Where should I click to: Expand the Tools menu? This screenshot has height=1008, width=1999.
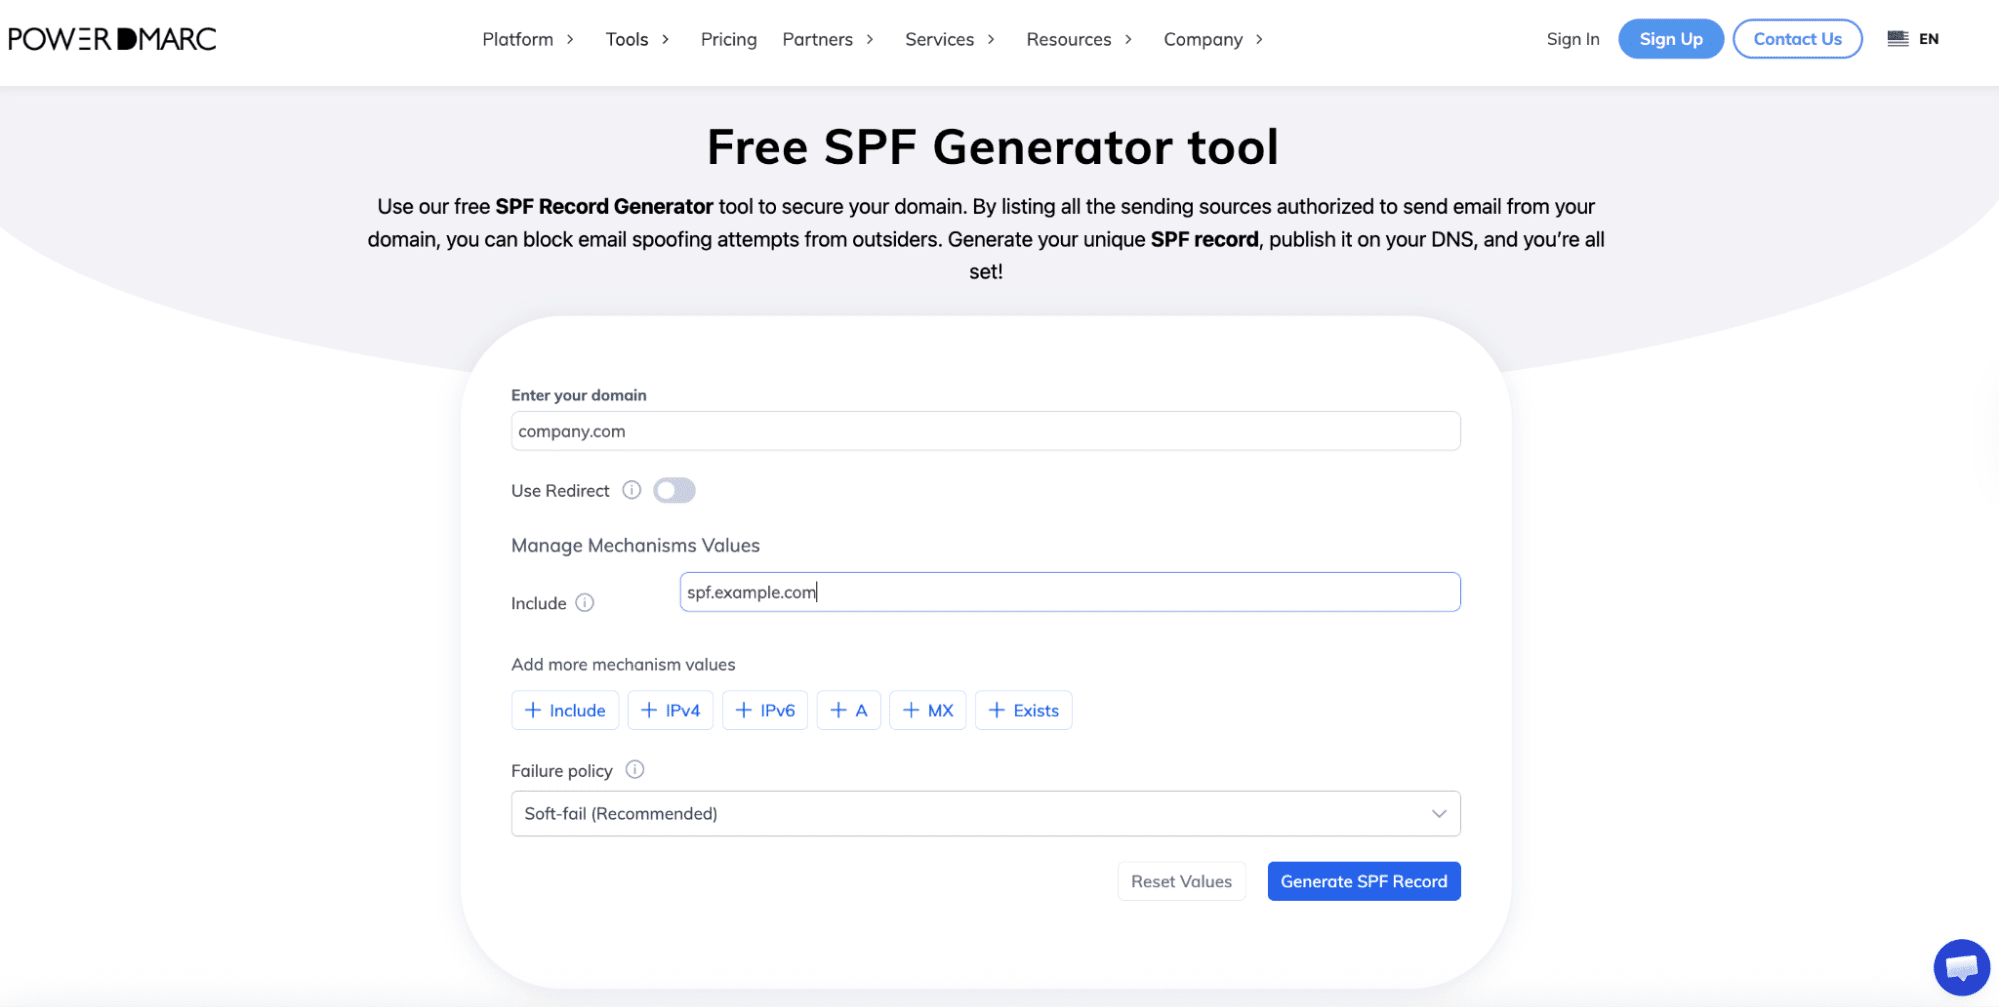(x=637, y=39)
